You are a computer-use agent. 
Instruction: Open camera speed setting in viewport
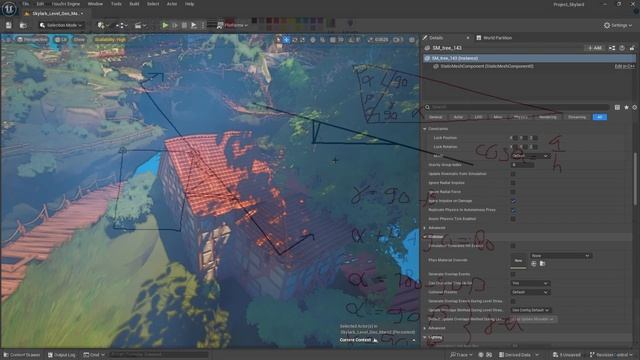398,40
